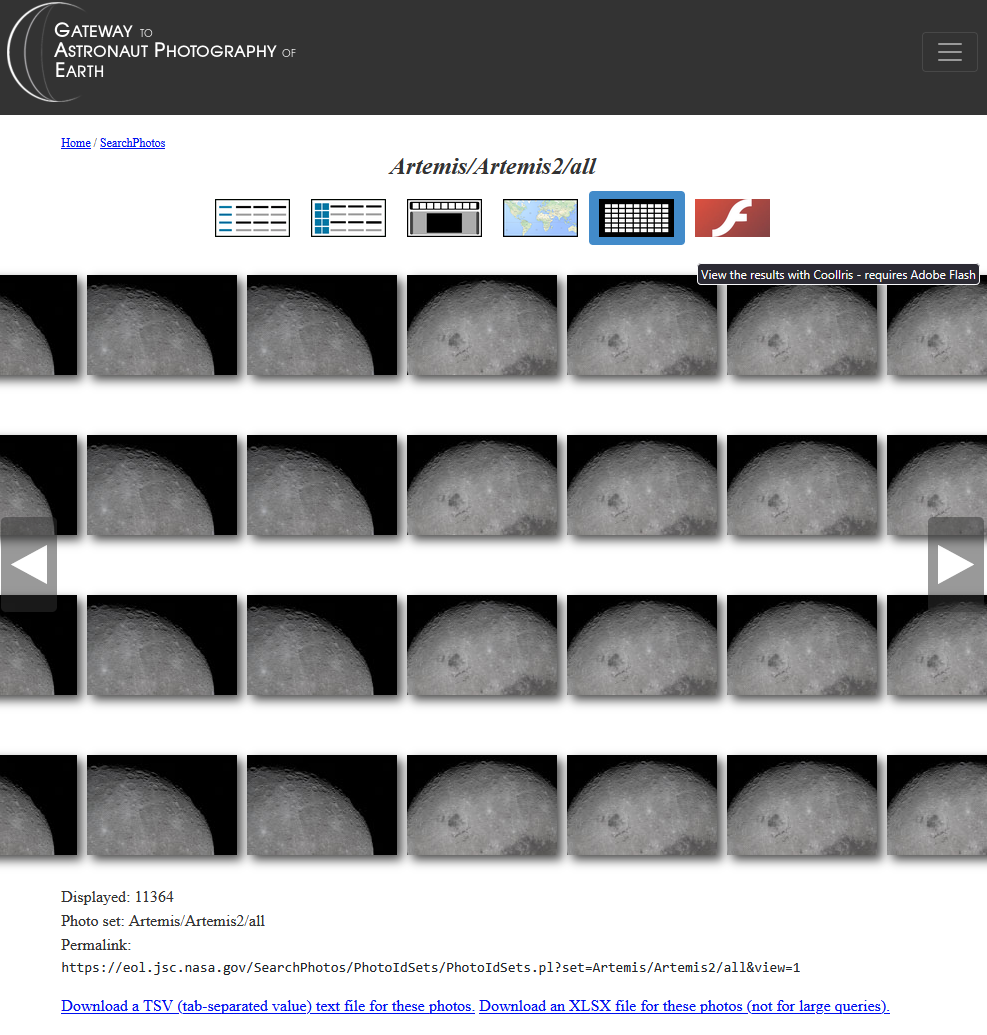Open the fourth moon thumbnail in the top row

pyautogui.click(x=482, y=325)
